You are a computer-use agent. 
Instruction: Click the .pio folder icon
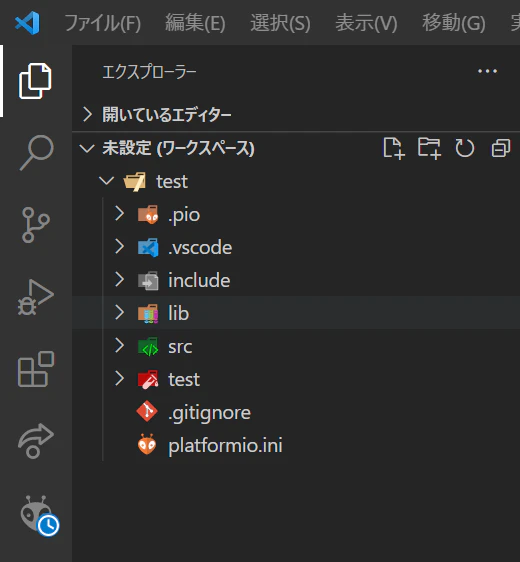pyautogui.click(x=148, y=214)
